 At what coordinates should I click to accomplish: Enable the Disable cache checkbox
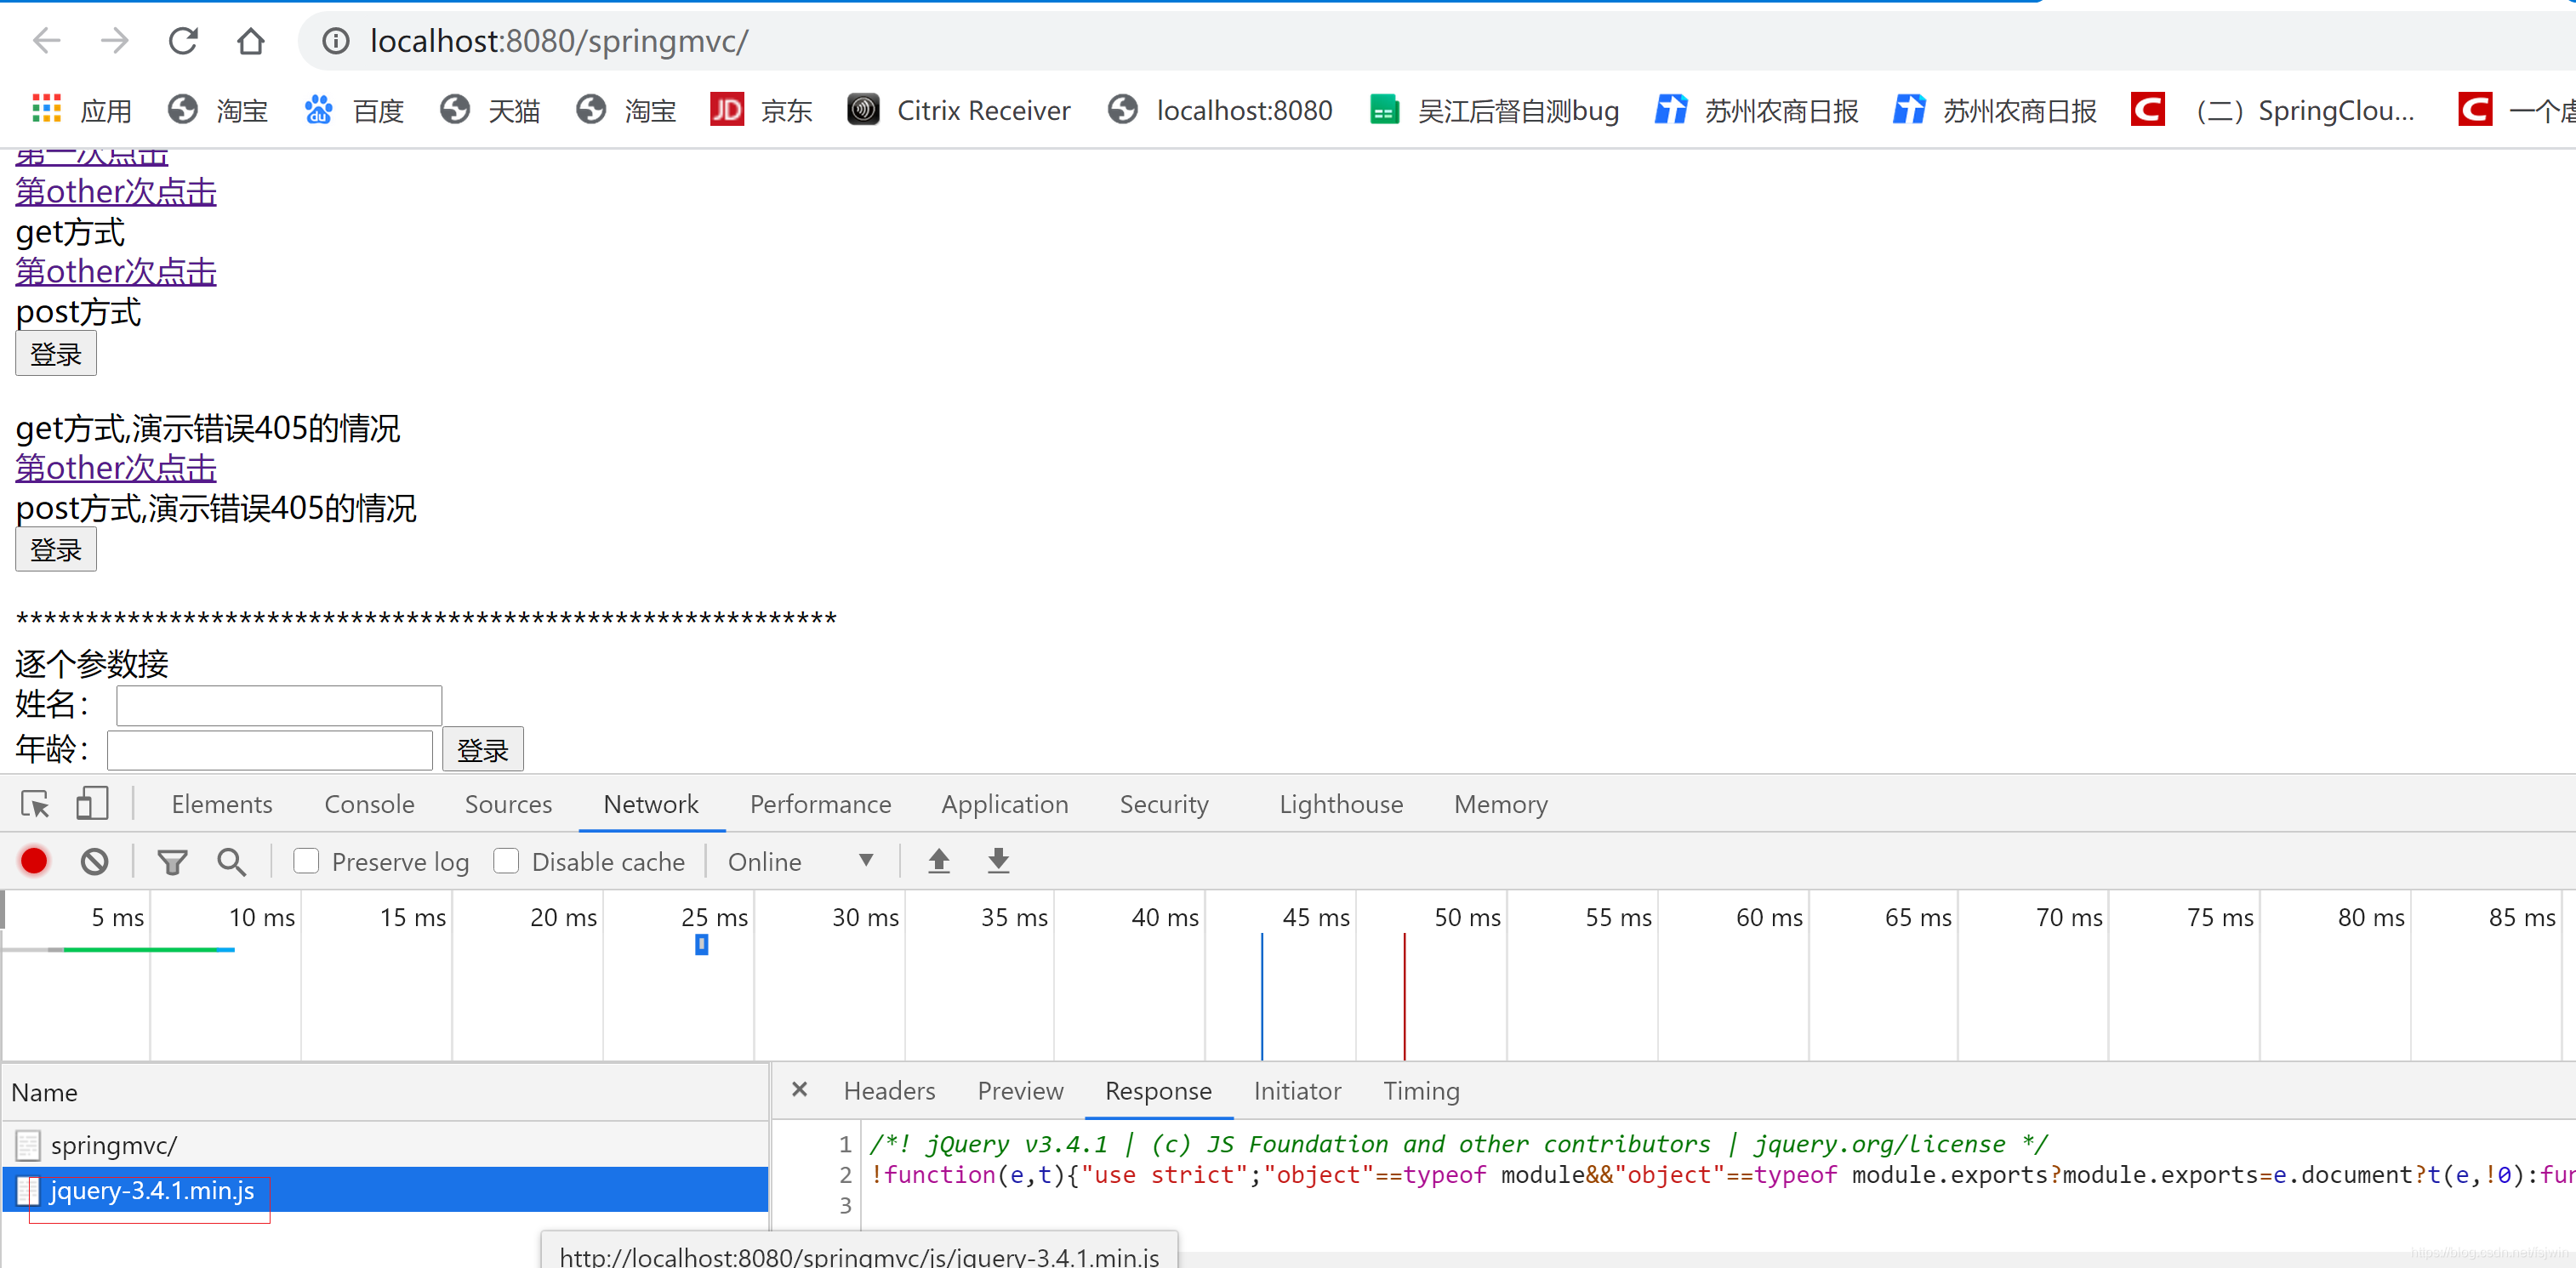pos(506,861)
